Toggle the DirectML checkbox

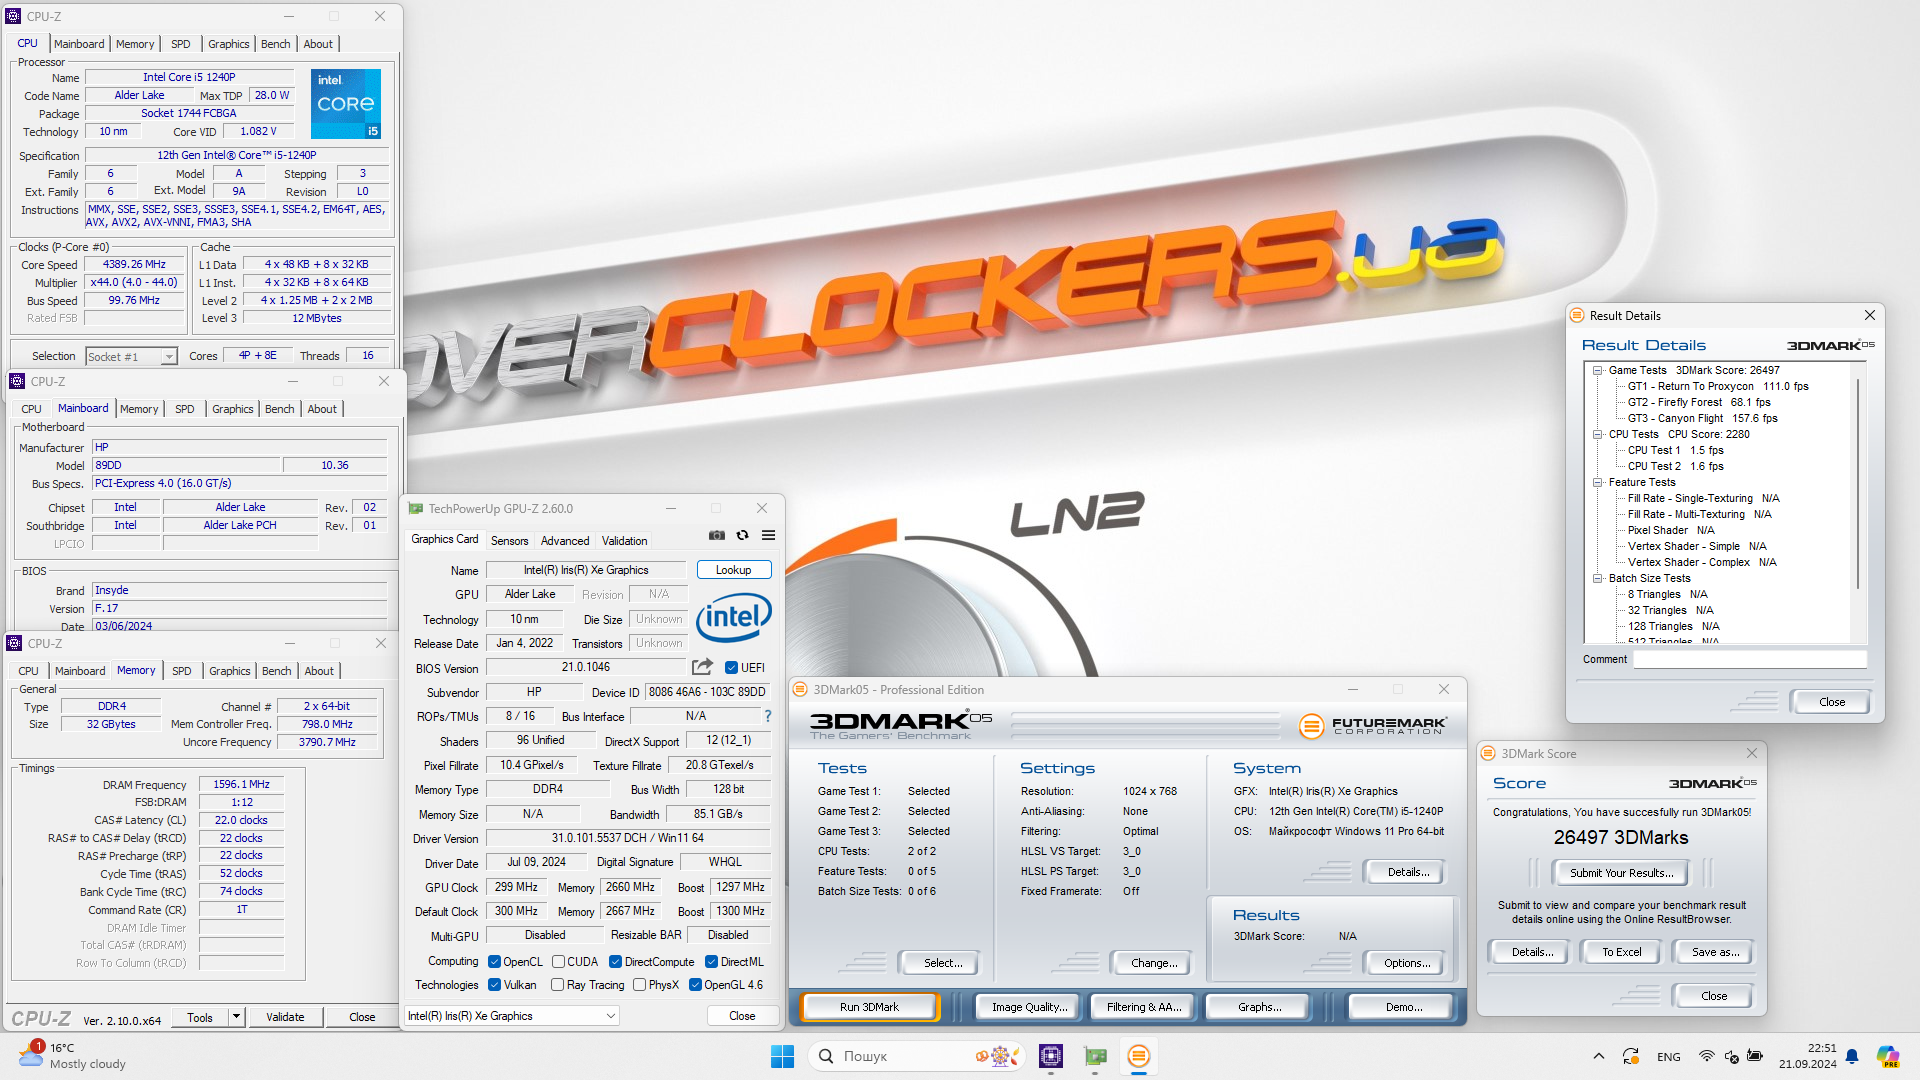[x=711, y=962]
